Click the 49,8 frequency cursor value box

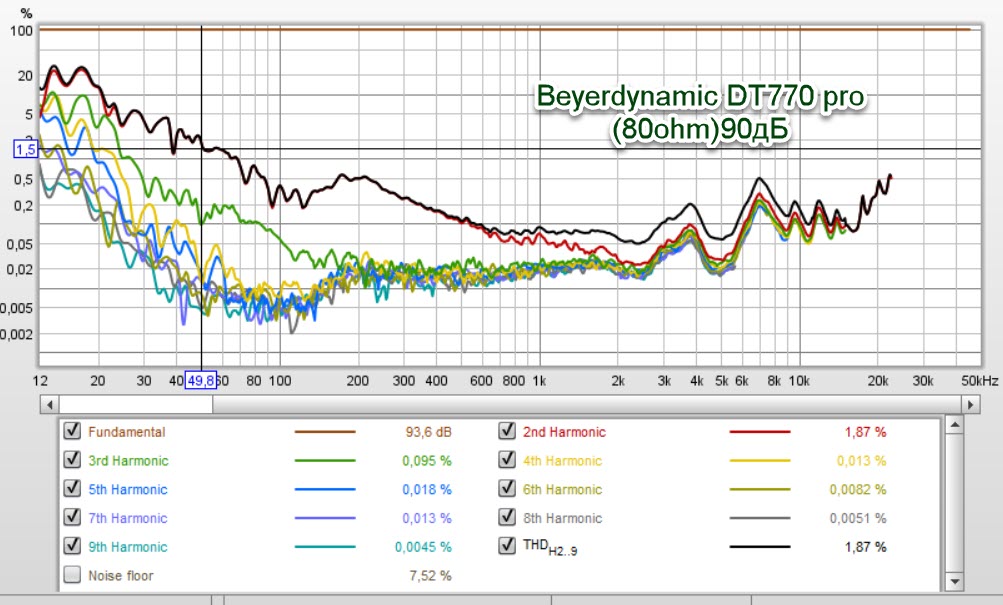point(201,381)
